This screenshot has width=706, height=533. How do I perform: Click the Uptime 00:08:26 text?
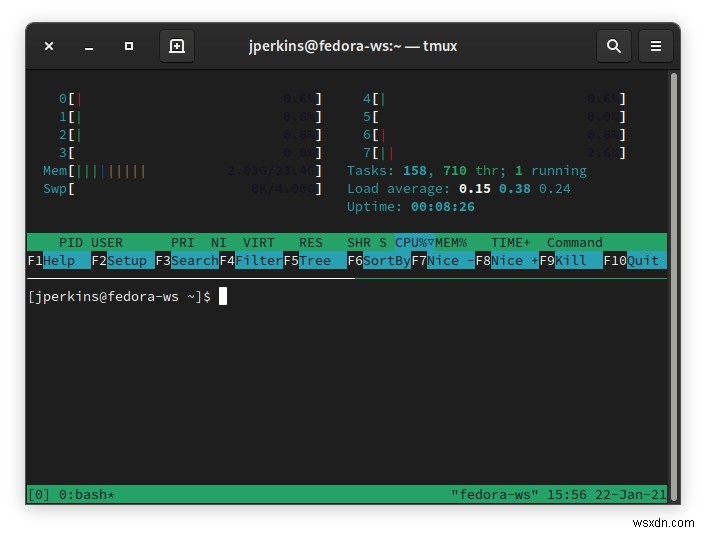pos(411,207)
